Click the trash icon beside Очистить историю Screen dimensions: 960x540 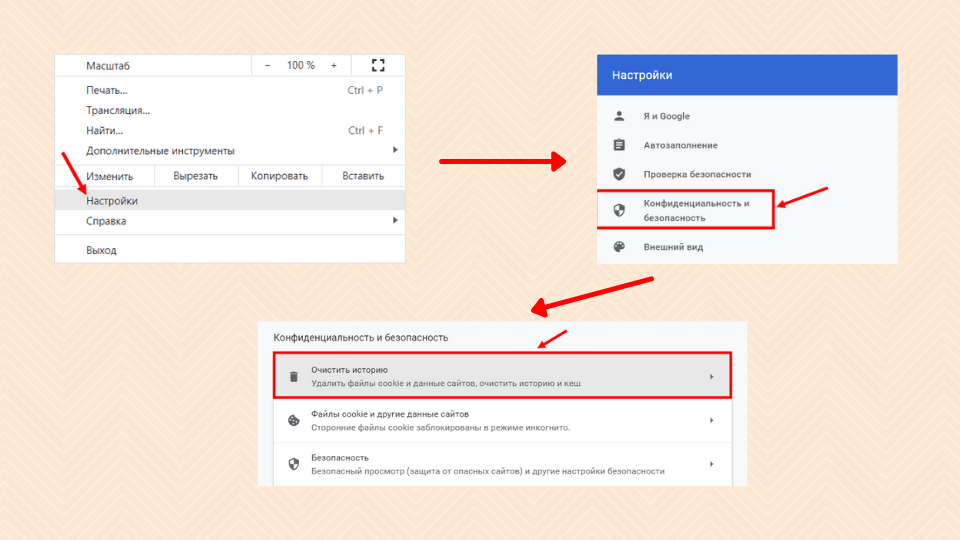pos(294,376)
